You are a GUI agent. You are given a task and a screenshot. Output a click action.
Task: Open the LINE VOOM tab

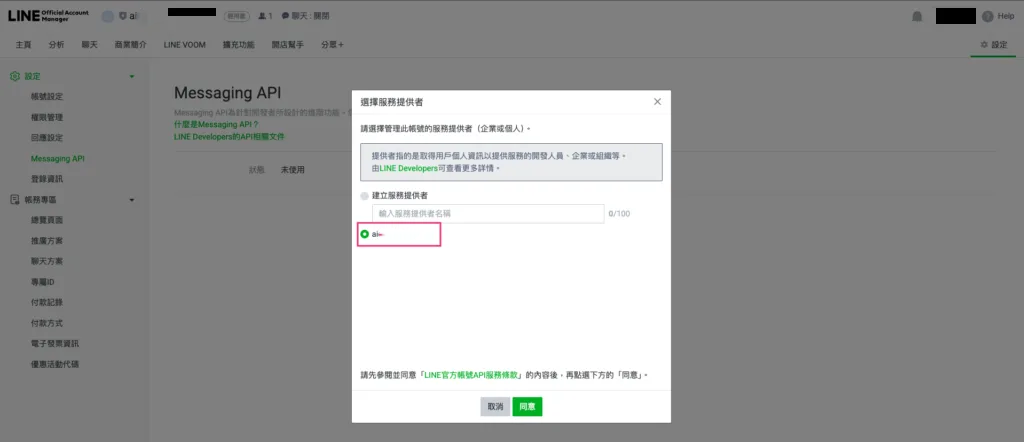click(185, 45)
